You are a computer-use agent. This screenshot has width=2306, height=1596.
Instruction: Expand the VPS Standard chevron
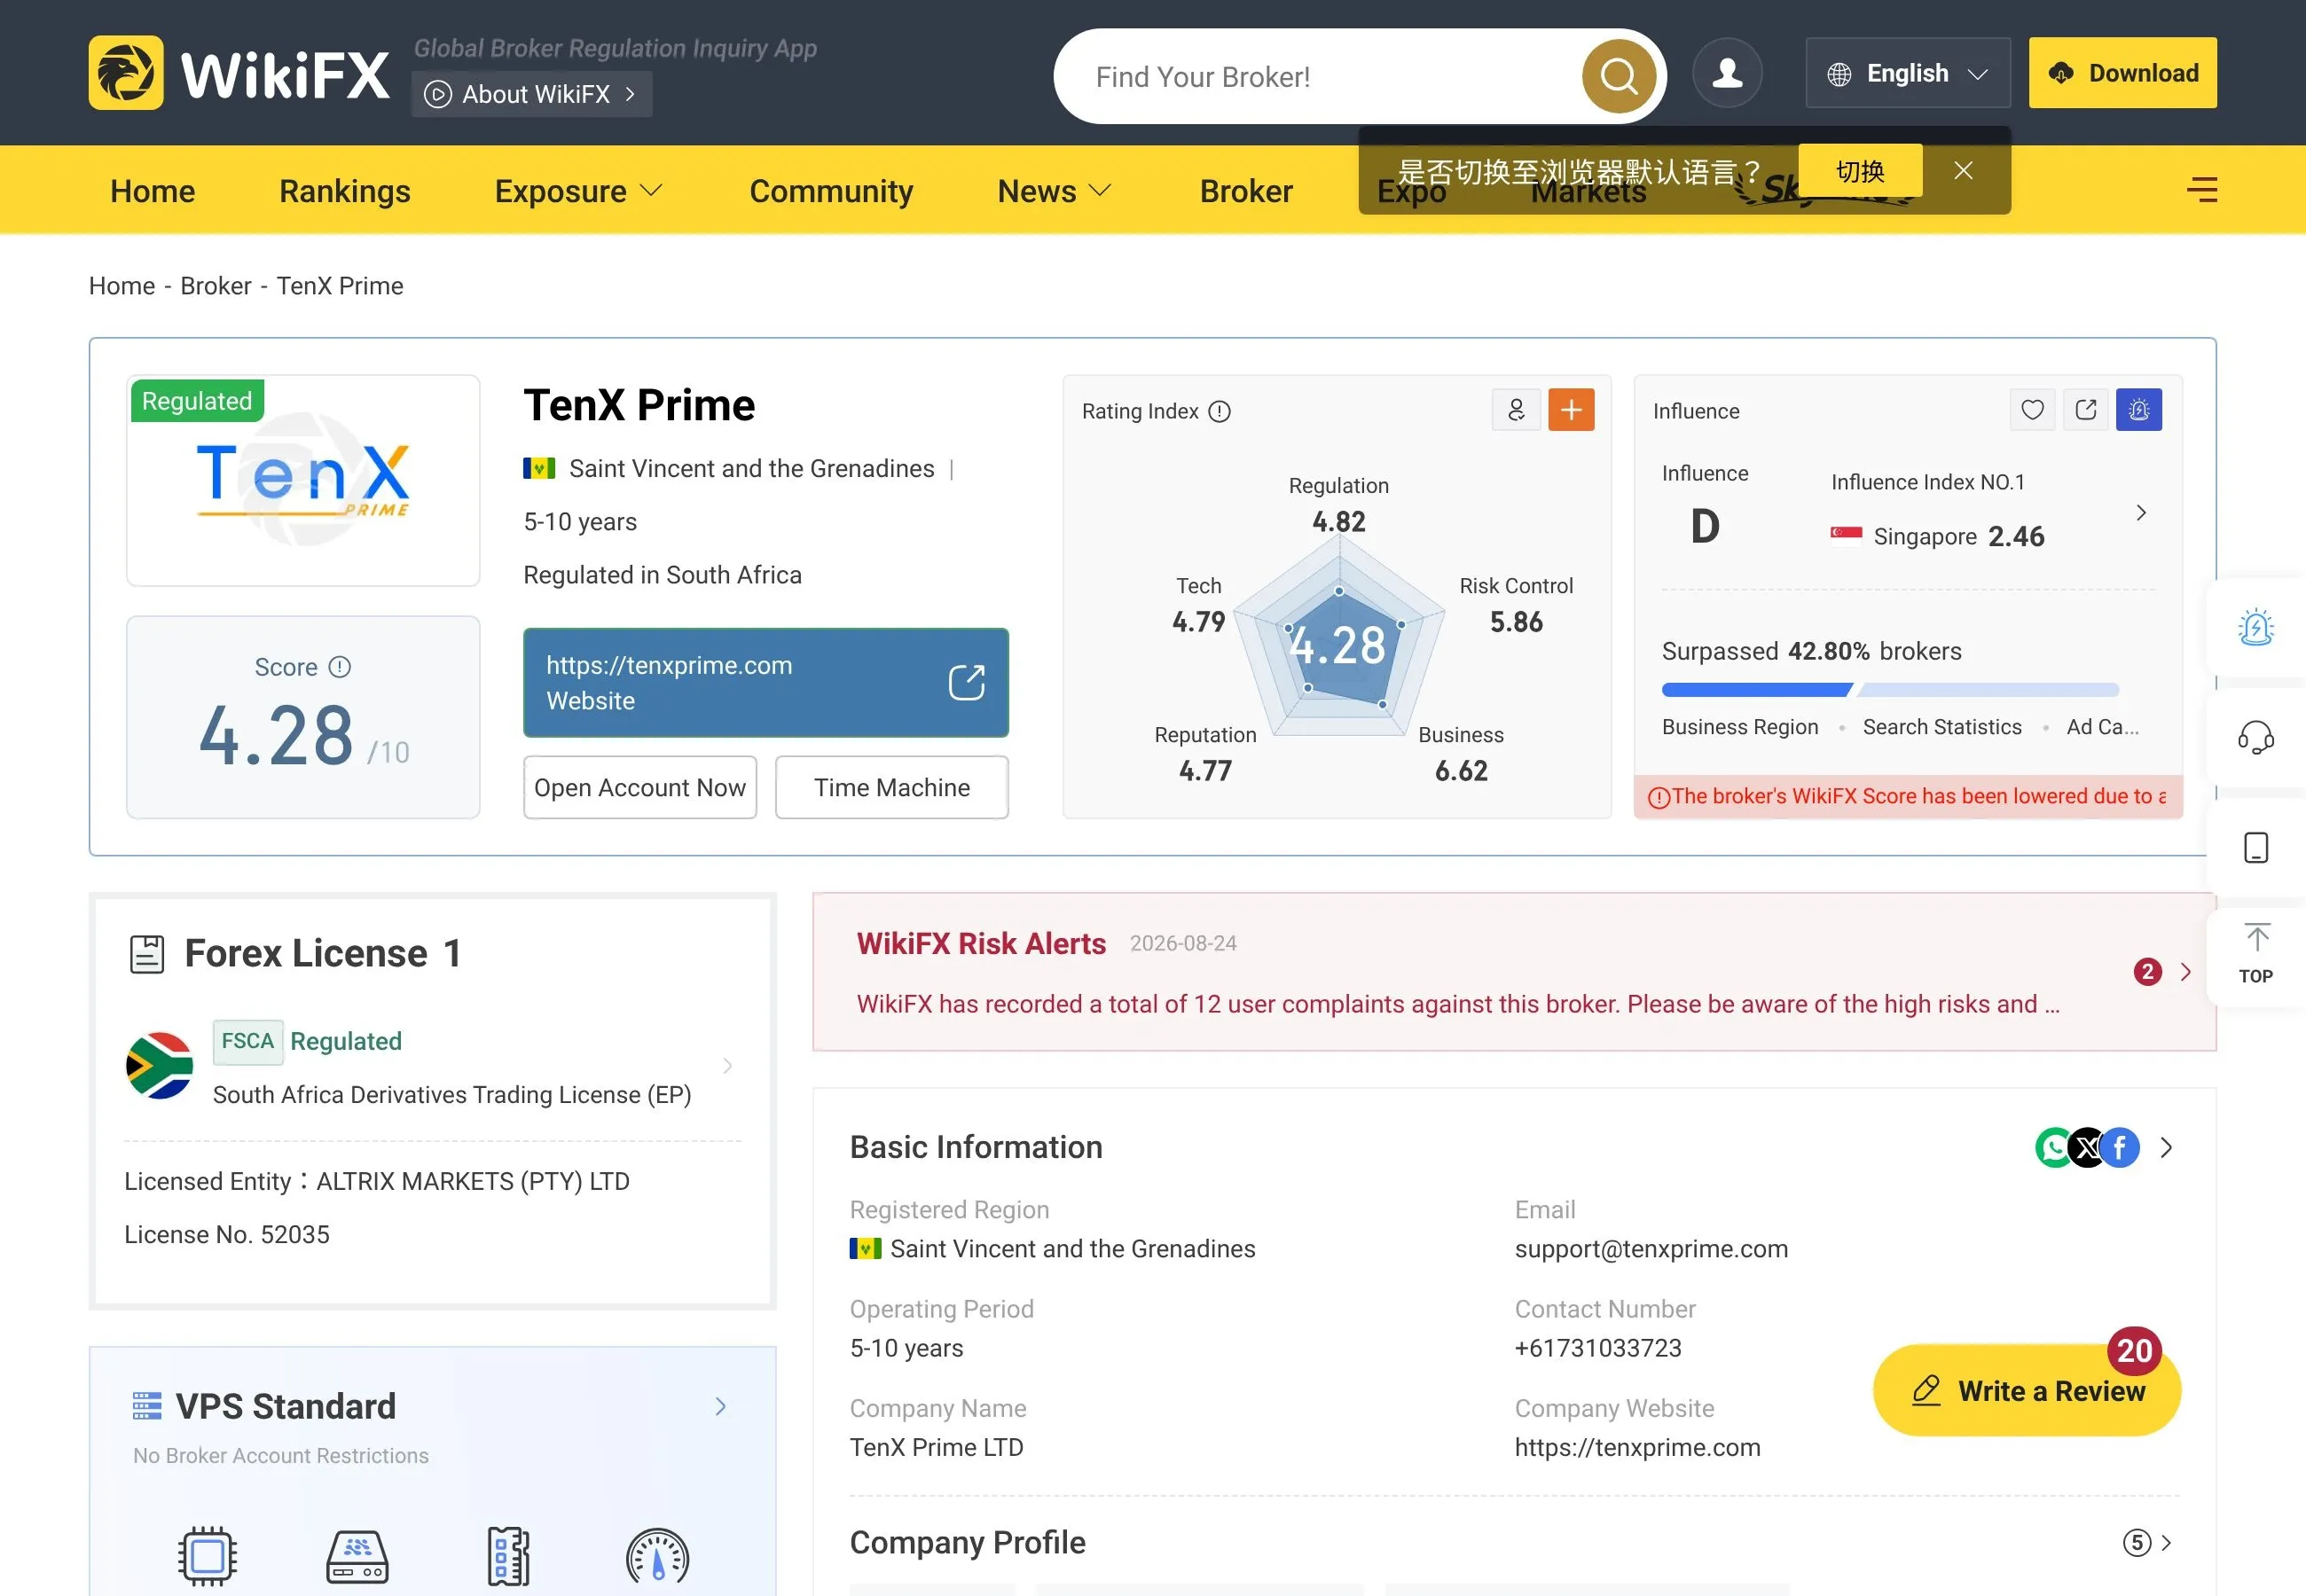pos(721,1407)
